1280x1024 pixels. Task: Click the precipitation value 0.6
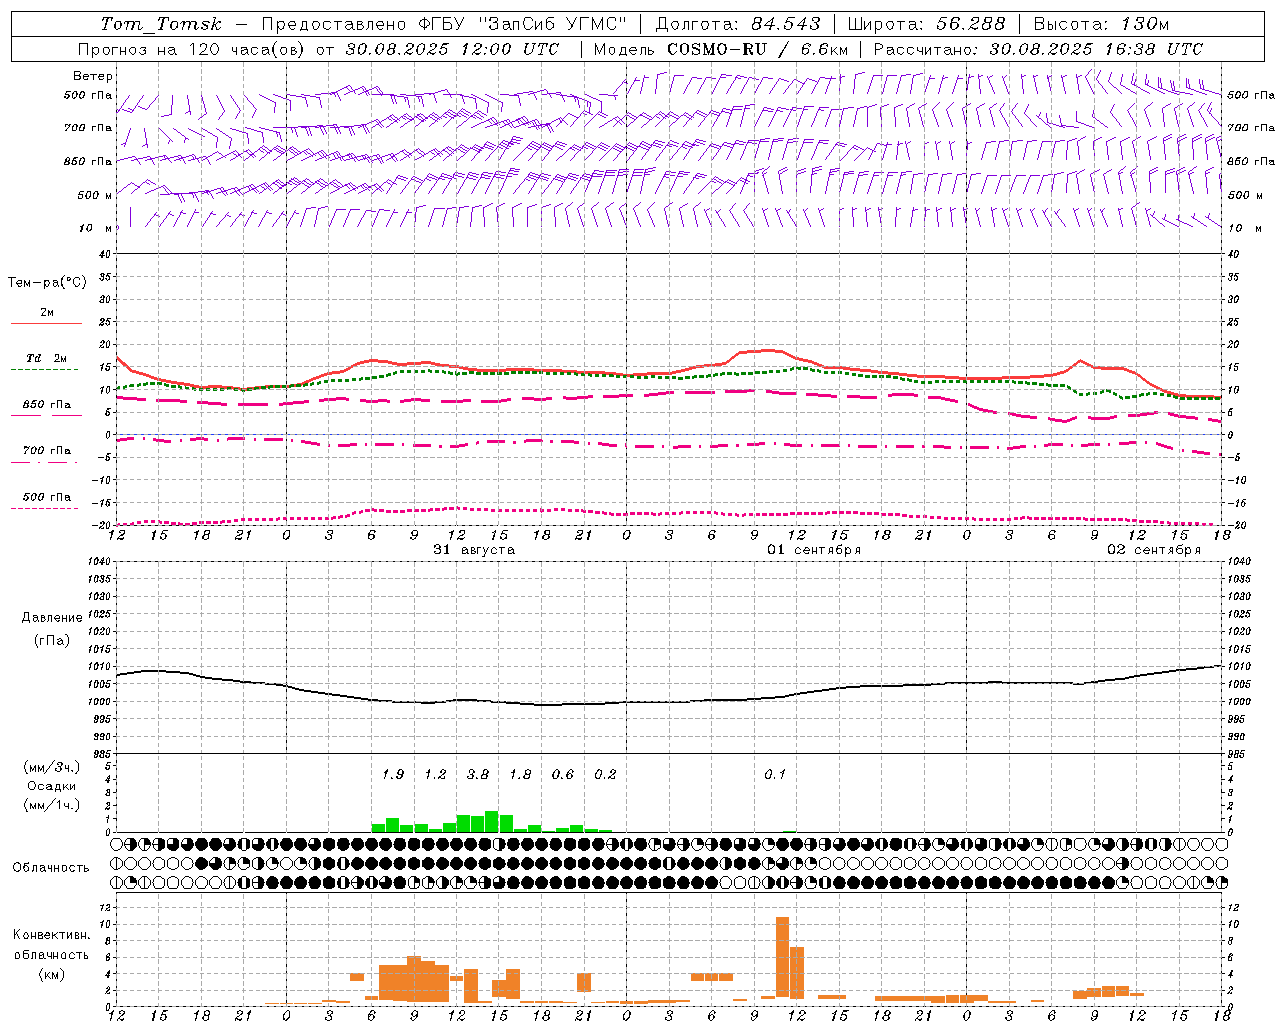click(x=563, y=775)
